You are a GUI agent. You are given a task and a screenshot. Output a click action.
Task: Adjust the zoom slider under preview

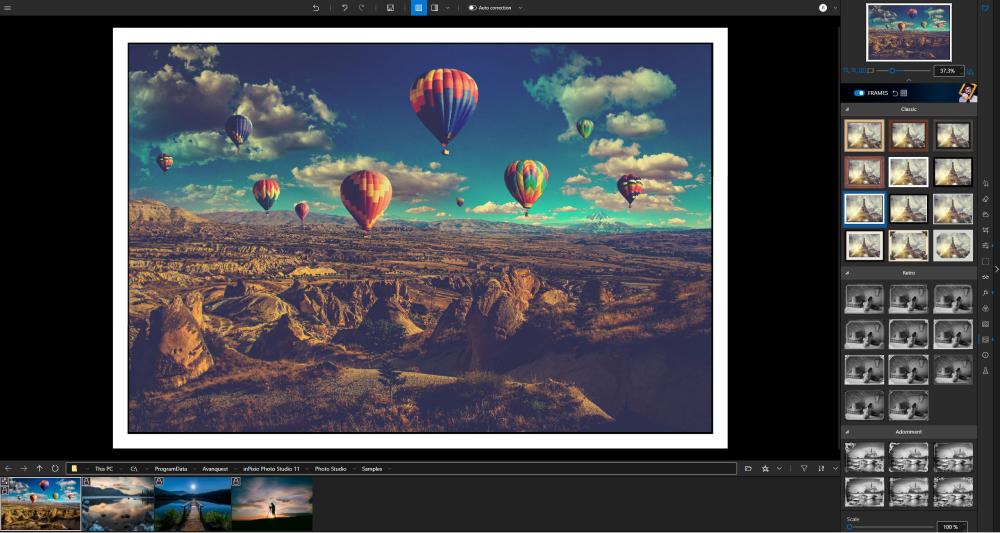[x=892, y=71]
